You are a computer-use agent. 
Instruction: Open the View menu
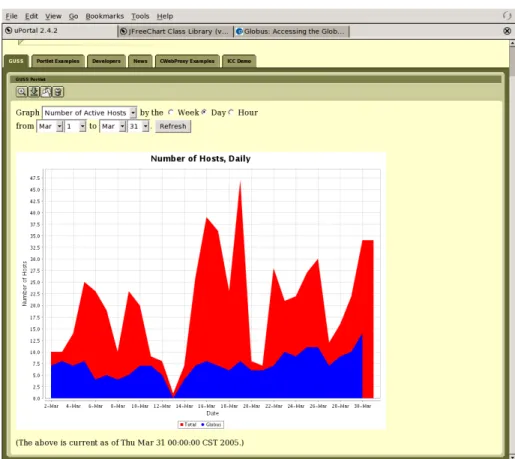(x=53, y=16)
